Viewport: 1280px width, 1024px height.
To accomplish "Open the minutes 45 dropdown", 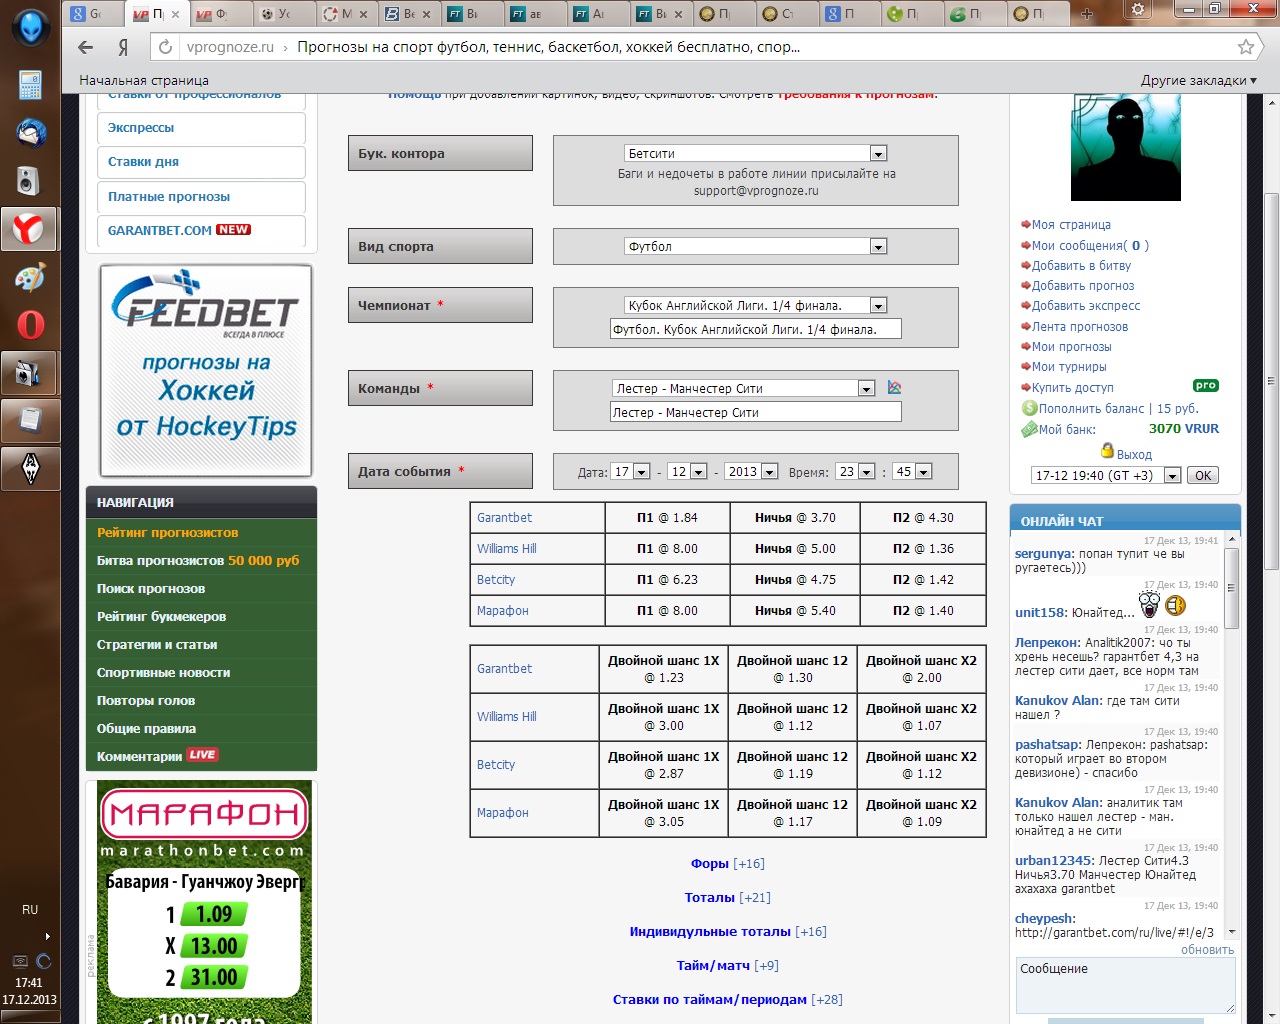I will click(x=913, y=471).
